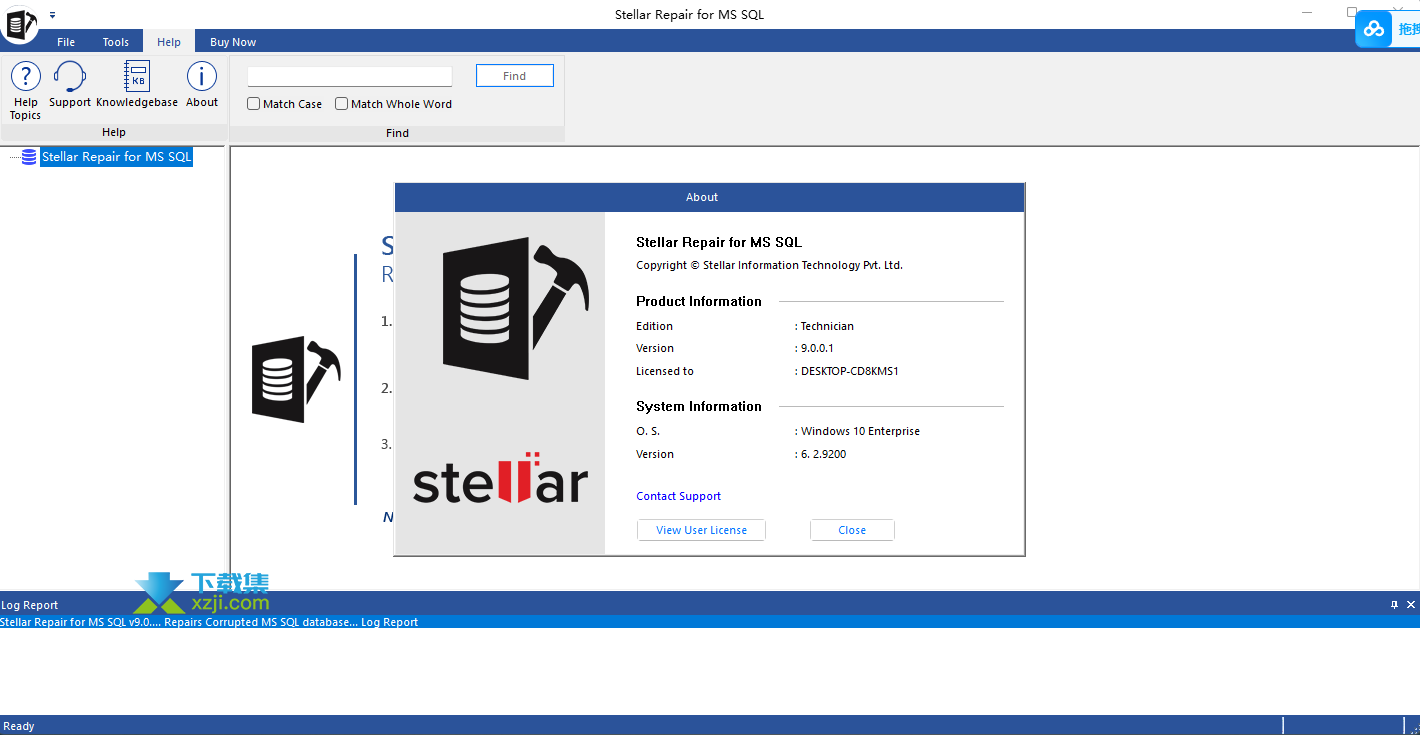Image resolution: width=1420 pixels, height=735 pixels.
Task: Click the About info icon
Action: point(202,85)
